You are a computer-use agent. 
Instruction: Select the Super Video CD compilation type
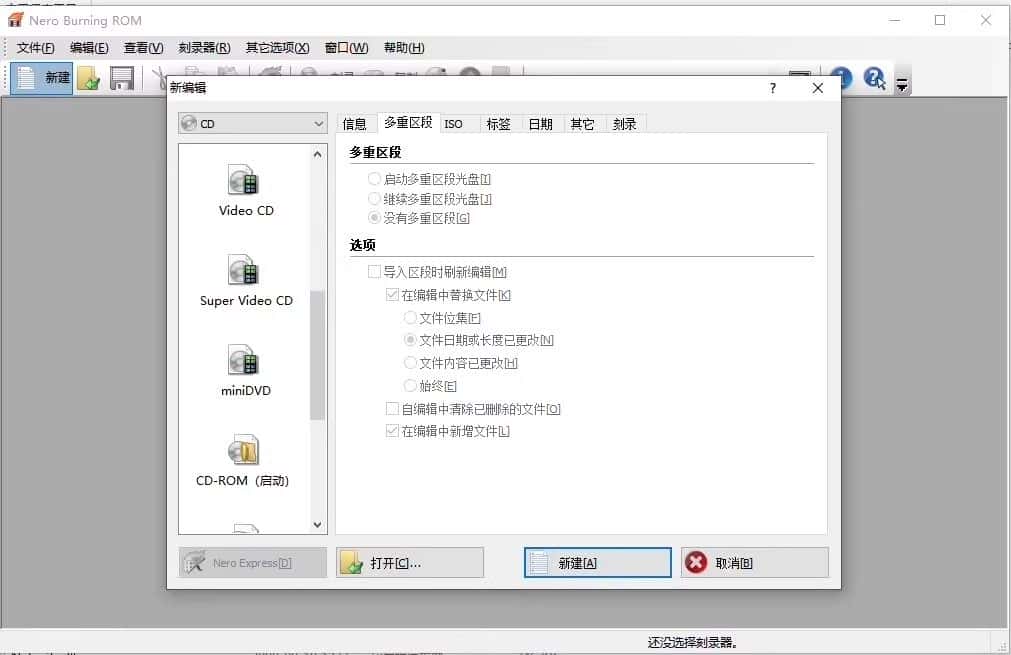pos(243,278)
